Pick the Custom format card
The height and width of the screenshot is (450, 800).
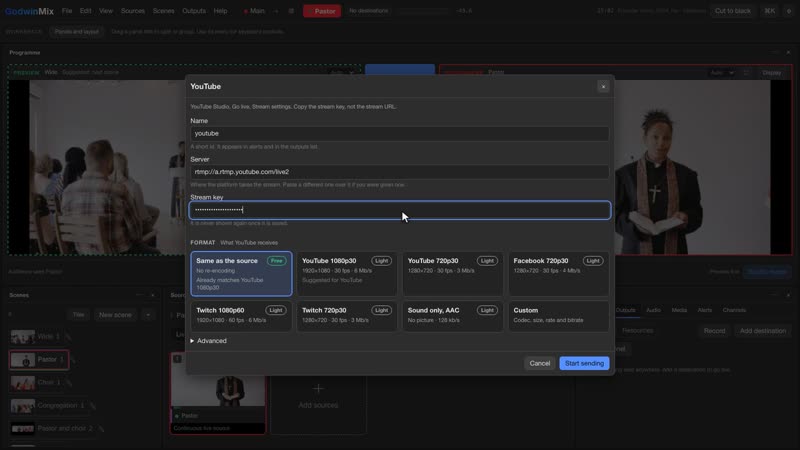click(x=558, y=316)
